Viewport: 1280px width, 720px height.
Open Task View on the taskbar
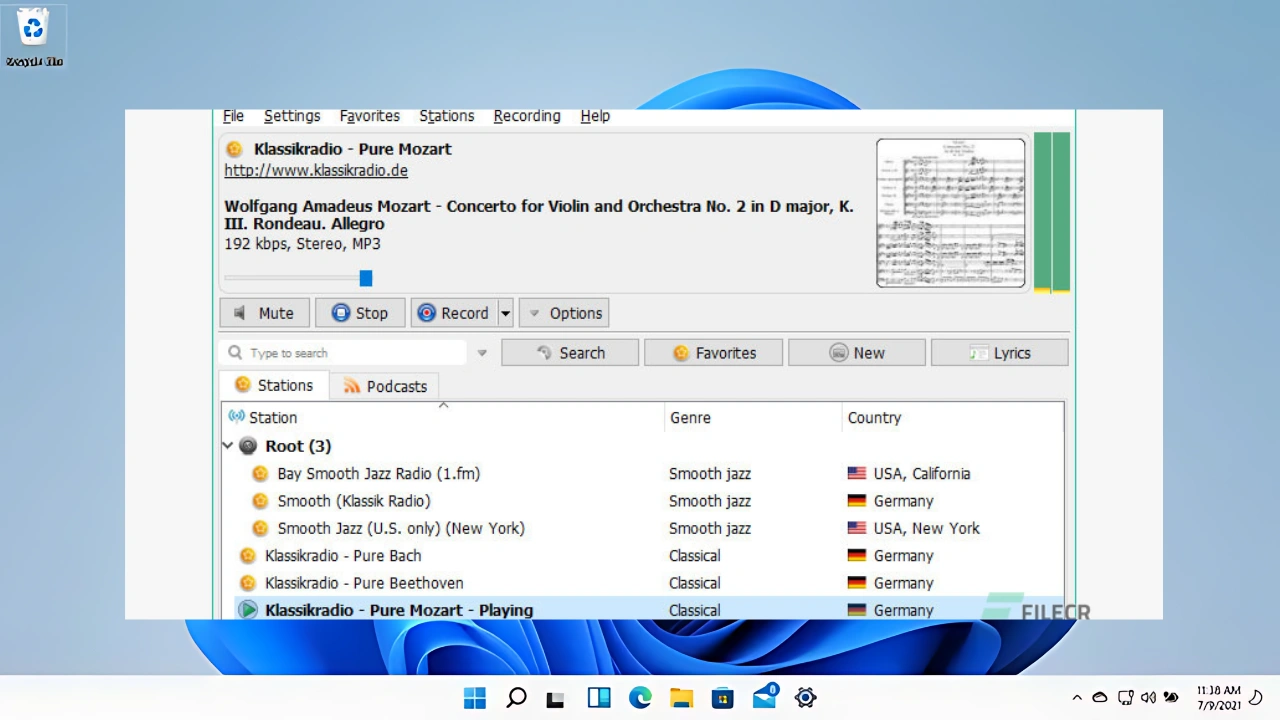(556, 698)
